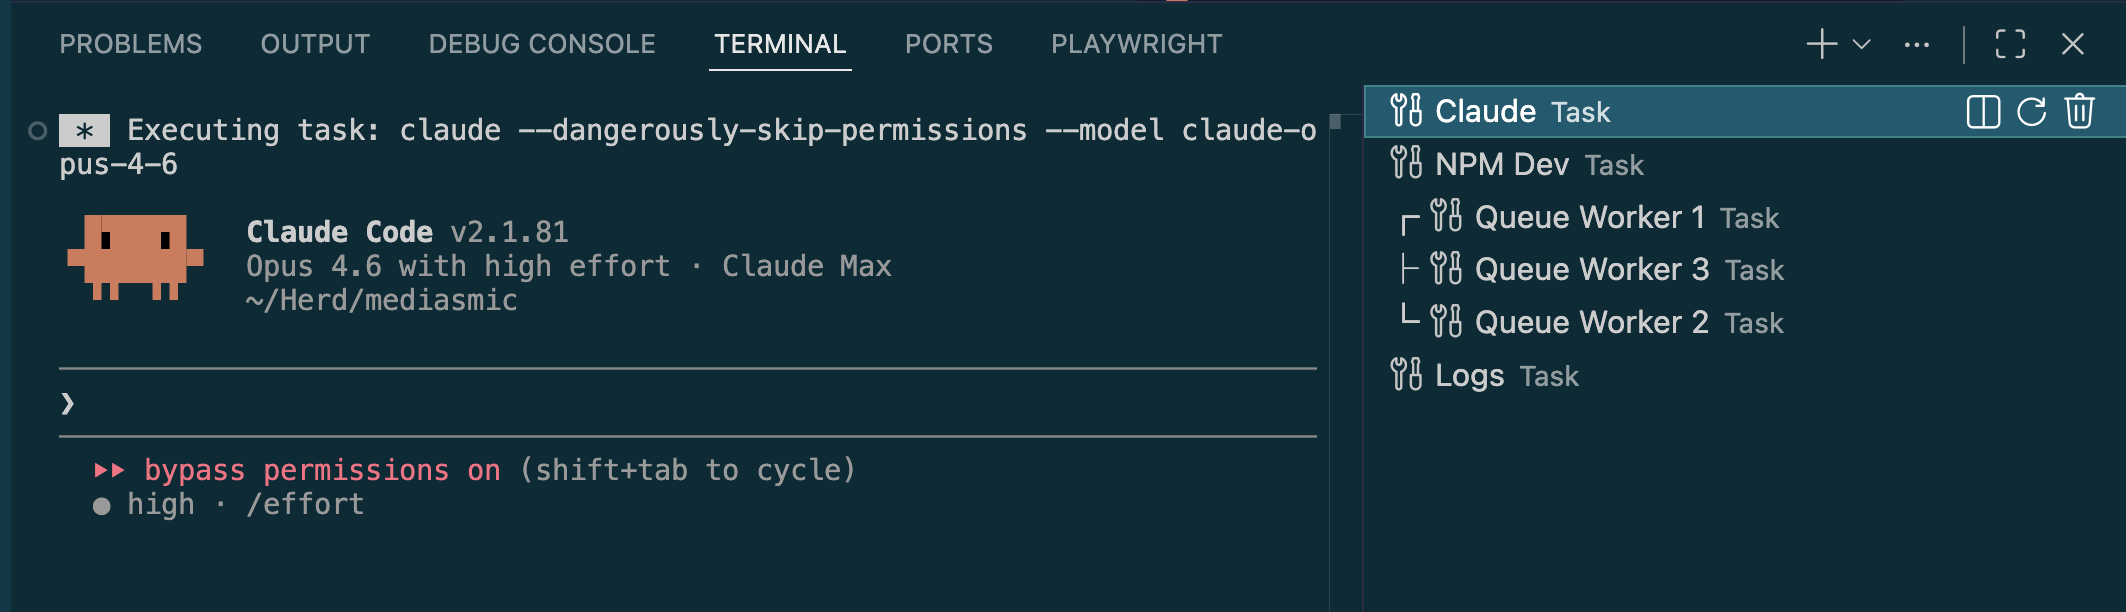The height and width of the screenshot is (612, 2126).
Task: Click the wrench icon beside NPM Dev
Action: click(1406, 165)
